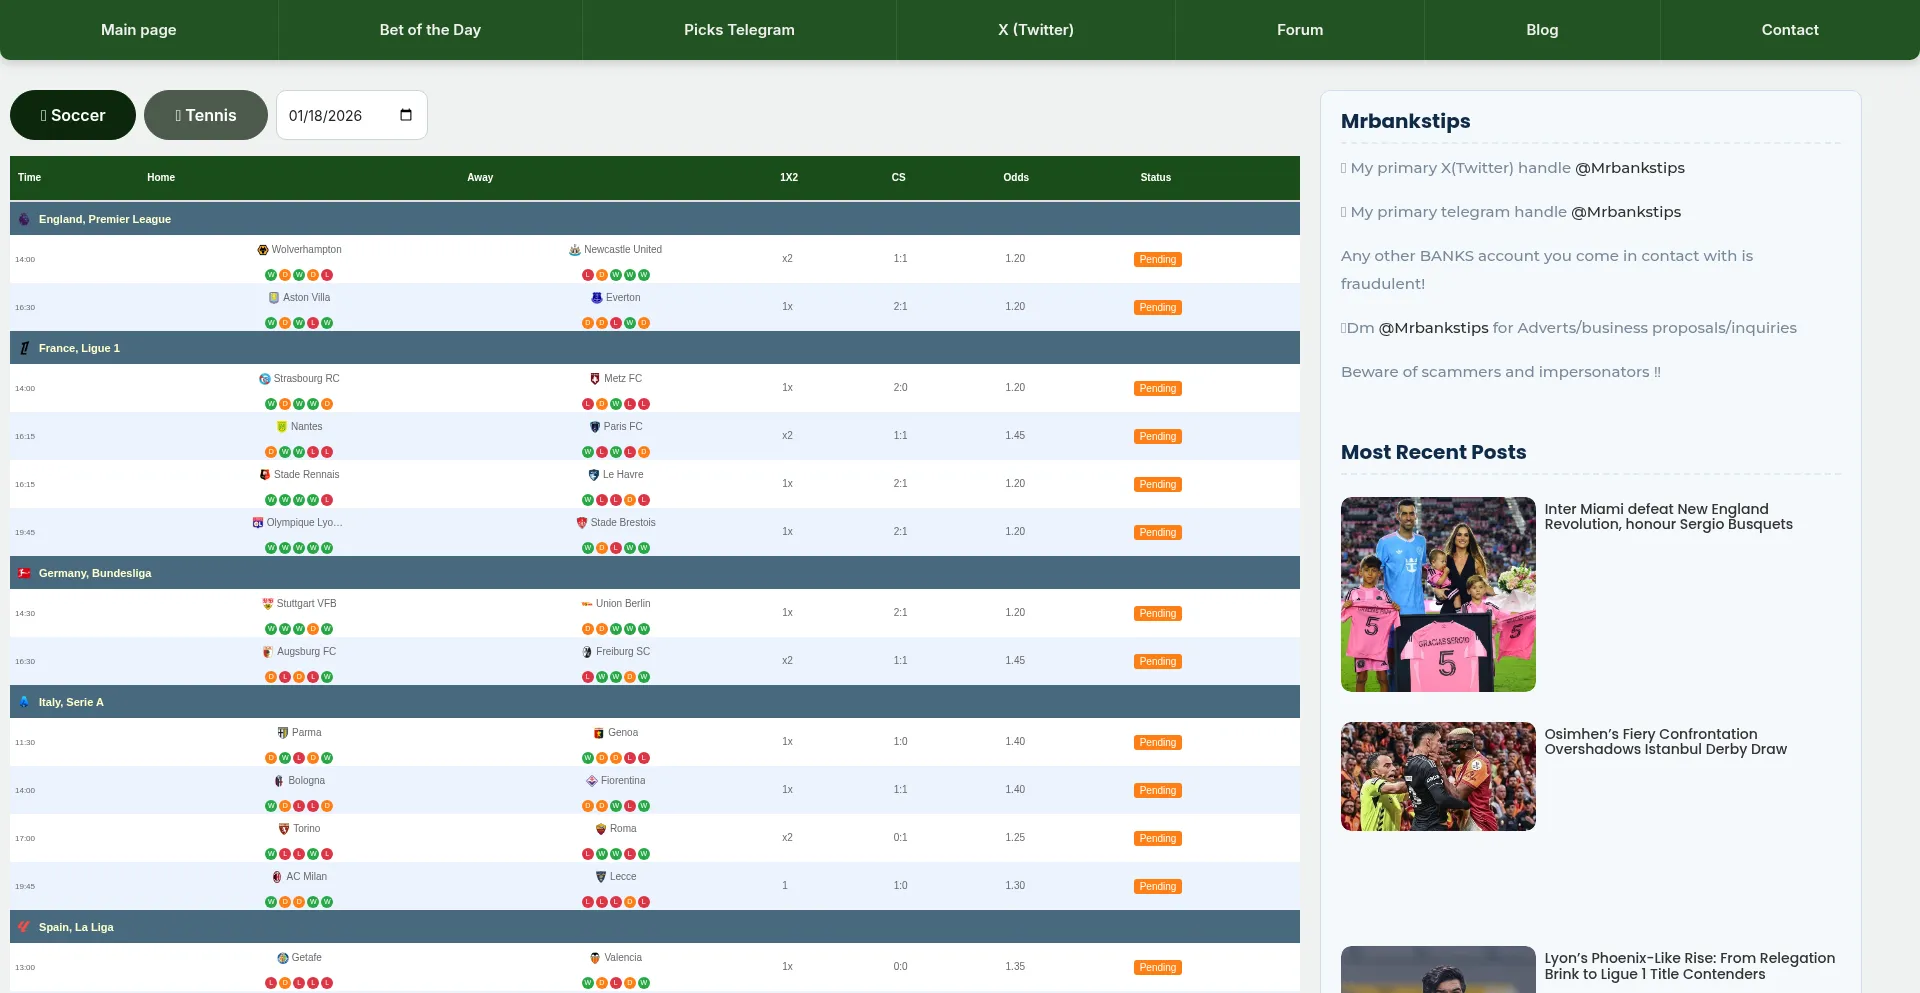The width and height of the screenshot is (1920, 993).
Task: Click the 01/18/2026 date input field
Action: click(330, 116)
